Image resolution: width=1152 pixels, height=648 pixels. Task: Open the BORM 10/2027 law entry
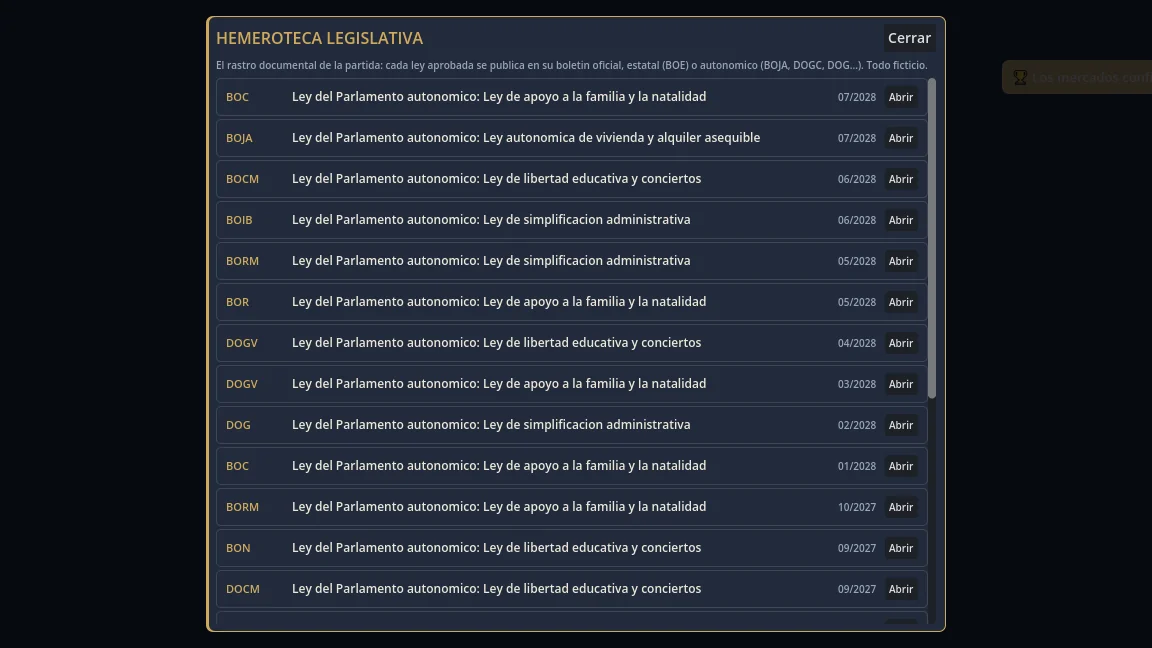pos(901,507)
